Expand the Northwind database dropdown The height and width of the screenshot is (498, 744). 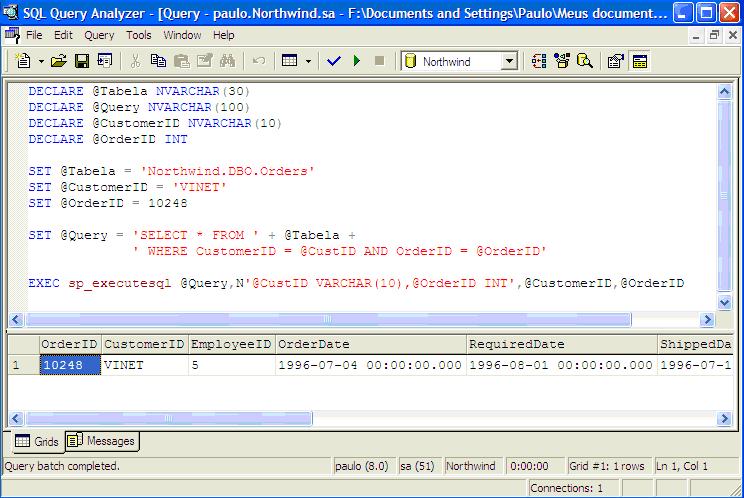pos(508,61)
